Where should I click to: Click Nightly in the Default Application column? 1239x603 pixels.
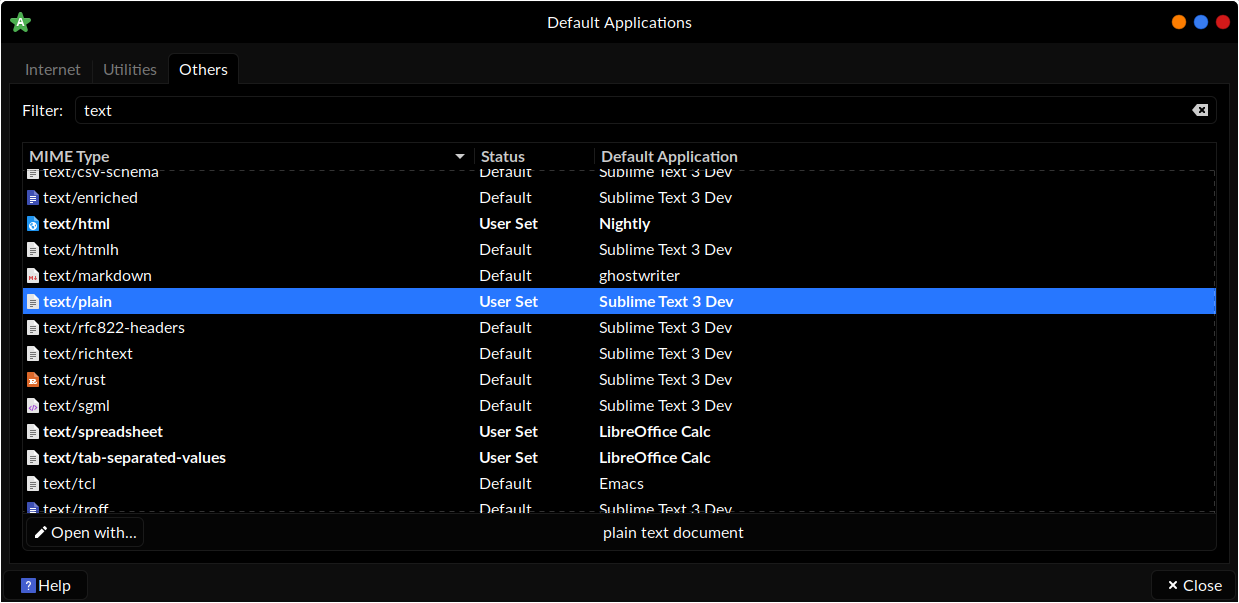[625, 224]
